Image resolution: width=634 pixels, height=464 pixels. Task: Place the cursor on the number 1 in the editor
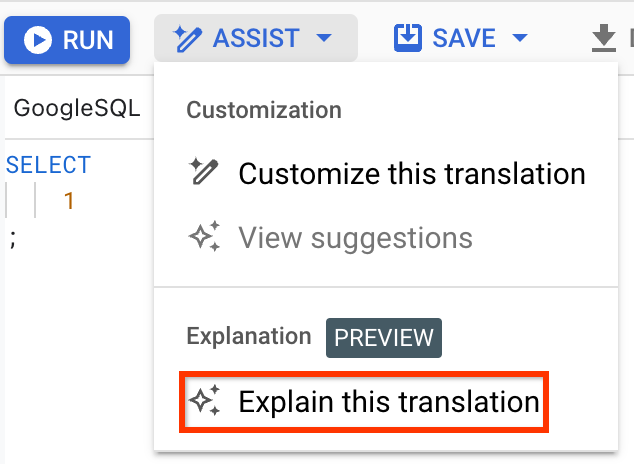point(69,201)
